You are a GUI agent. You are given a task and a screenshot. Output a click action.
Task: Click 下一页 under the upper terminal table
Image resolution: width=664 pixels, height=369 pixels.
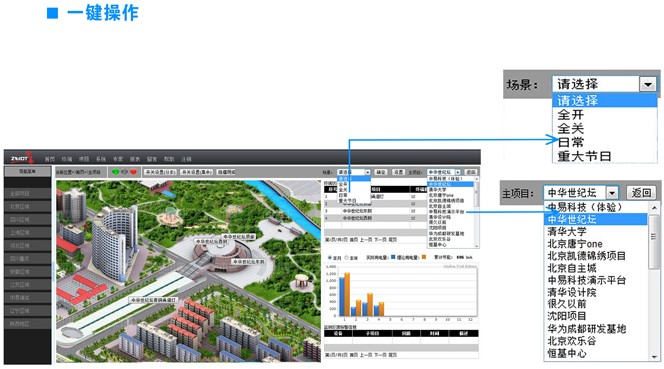pyautogui.click(x=380, y=240)
